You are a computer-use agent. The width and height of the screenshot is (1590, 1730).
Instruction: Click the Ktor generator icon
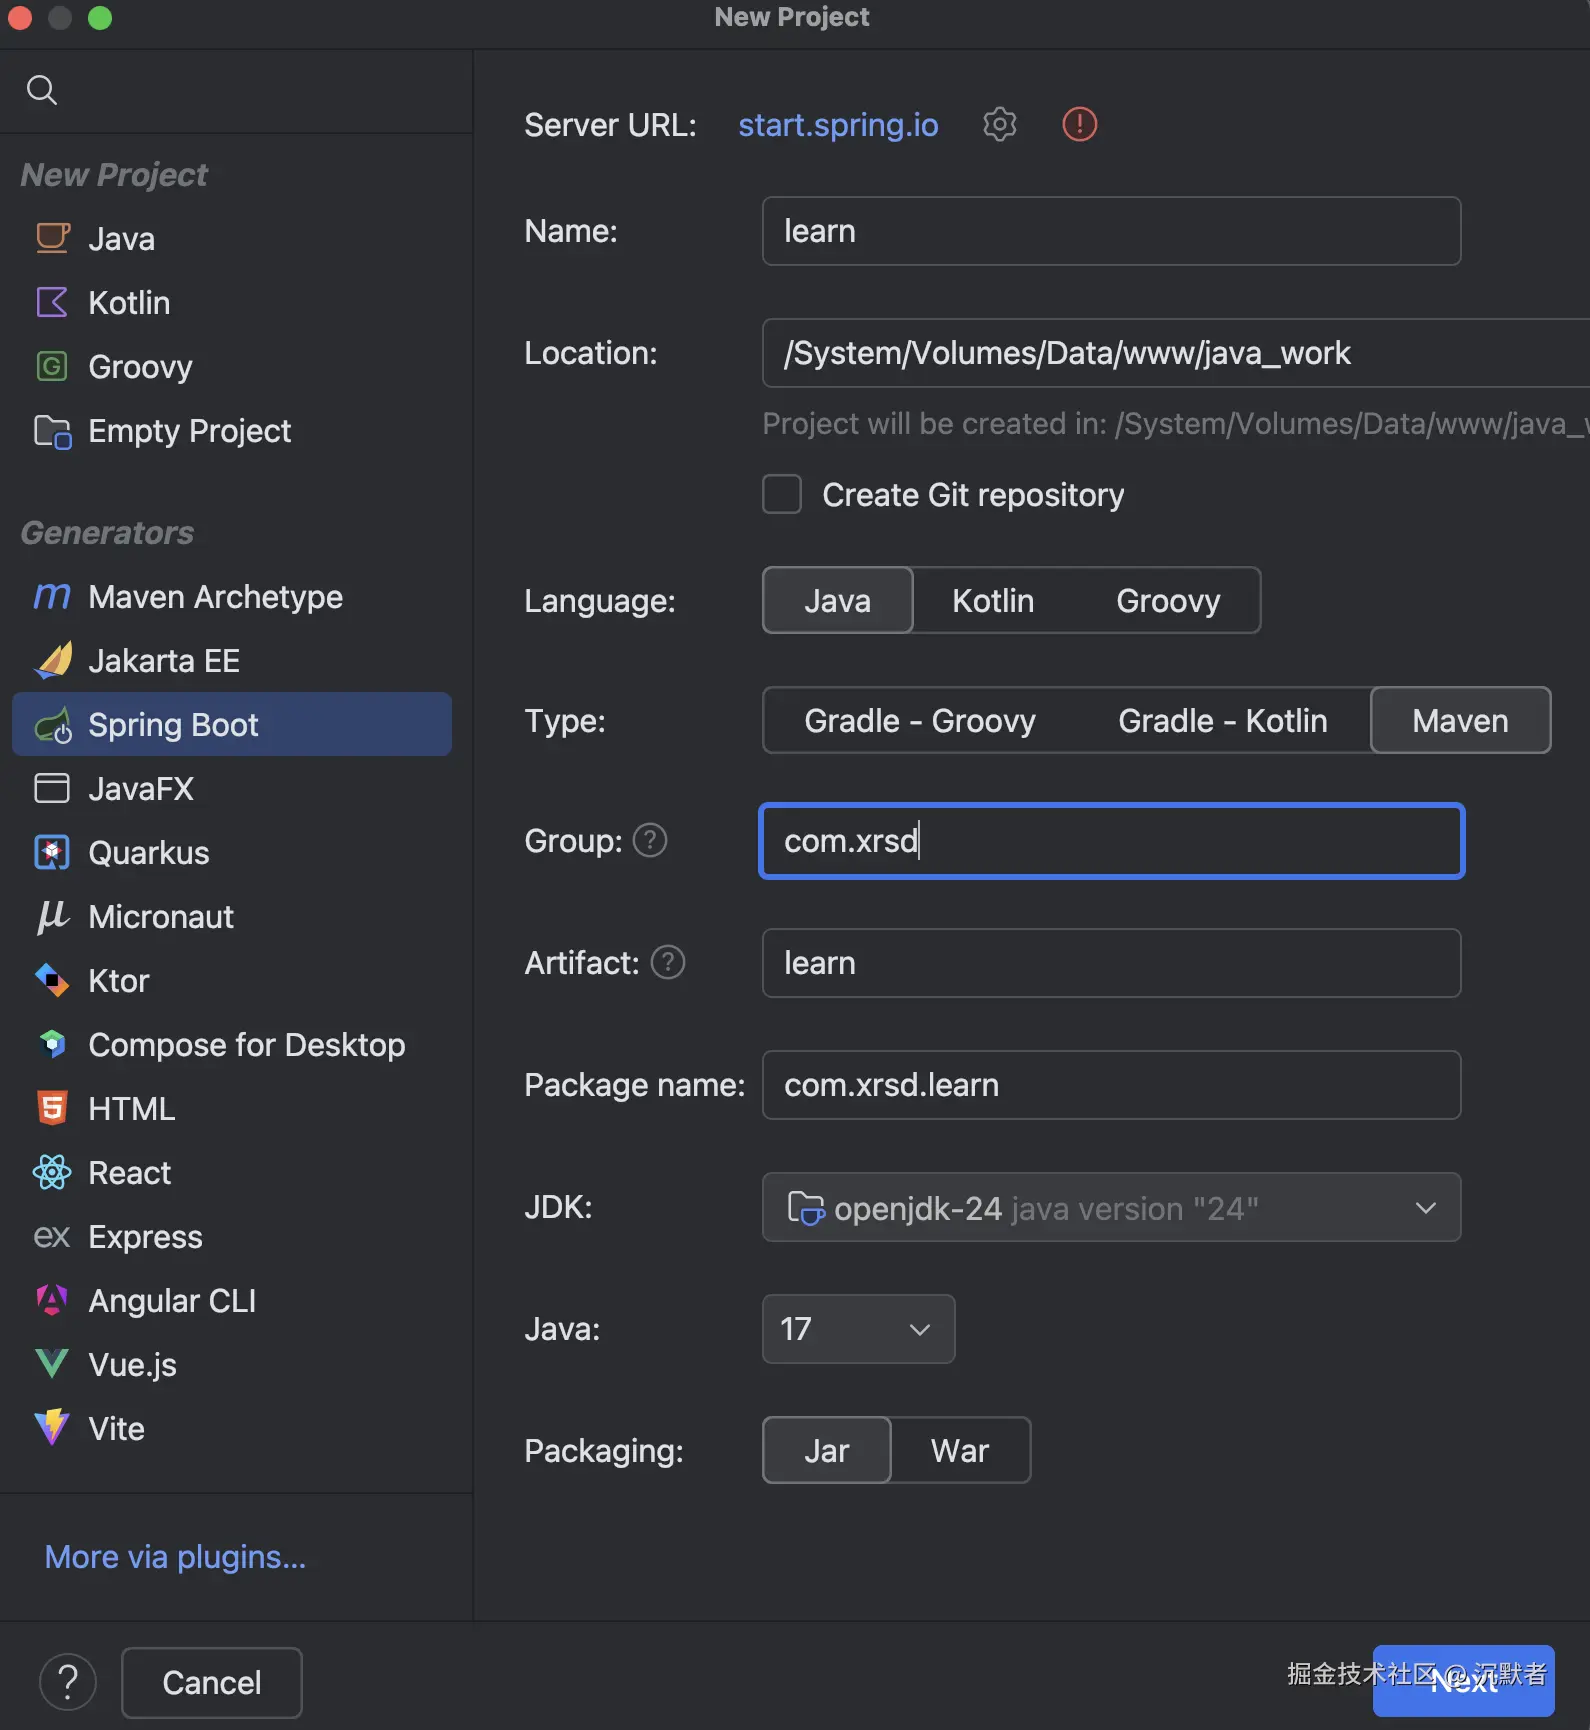tap(52, 981)
